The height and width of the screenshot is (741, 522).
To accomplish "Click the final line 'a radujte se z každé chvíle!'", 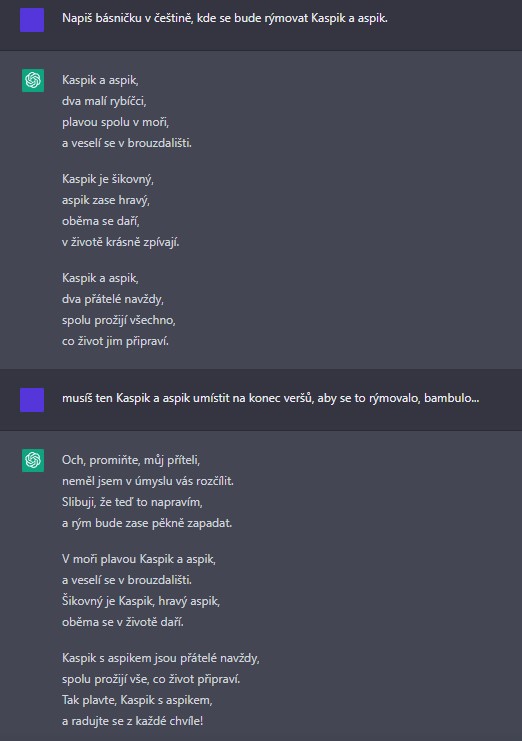I will pos(132,721).
